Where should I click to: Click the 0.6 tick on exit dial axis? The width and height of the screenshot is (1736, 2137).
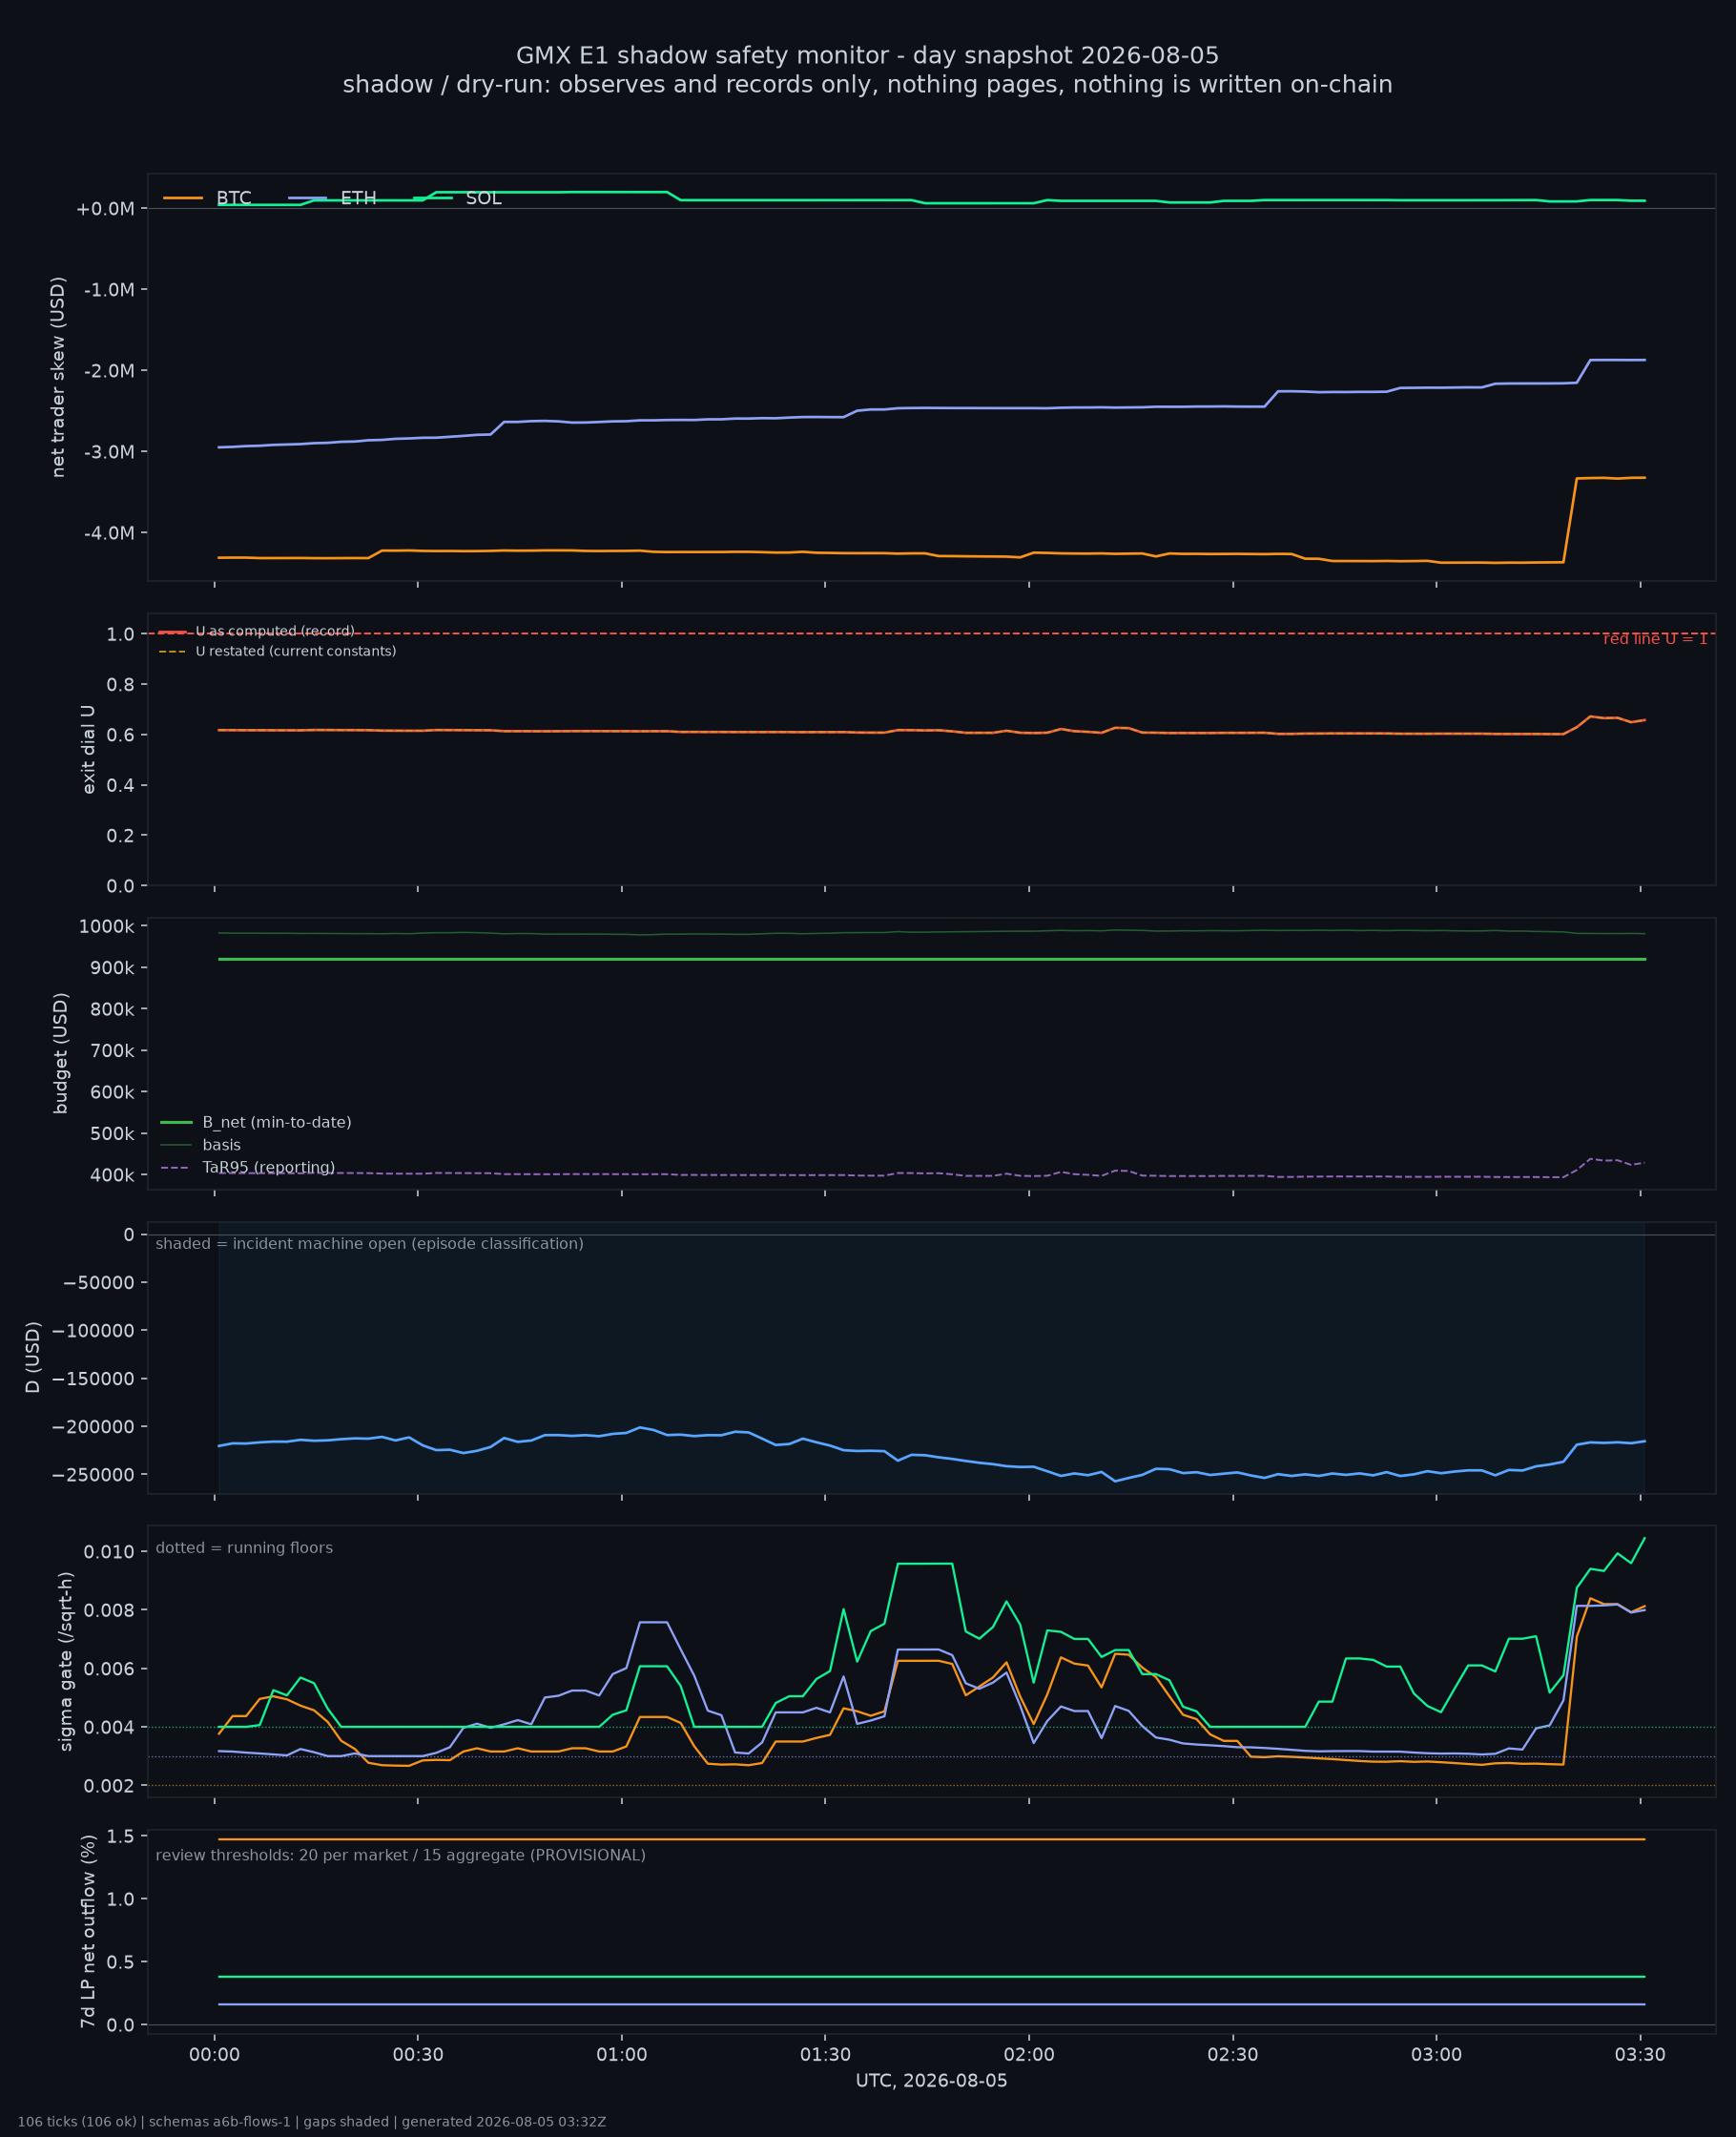click(x=120, y=735)
